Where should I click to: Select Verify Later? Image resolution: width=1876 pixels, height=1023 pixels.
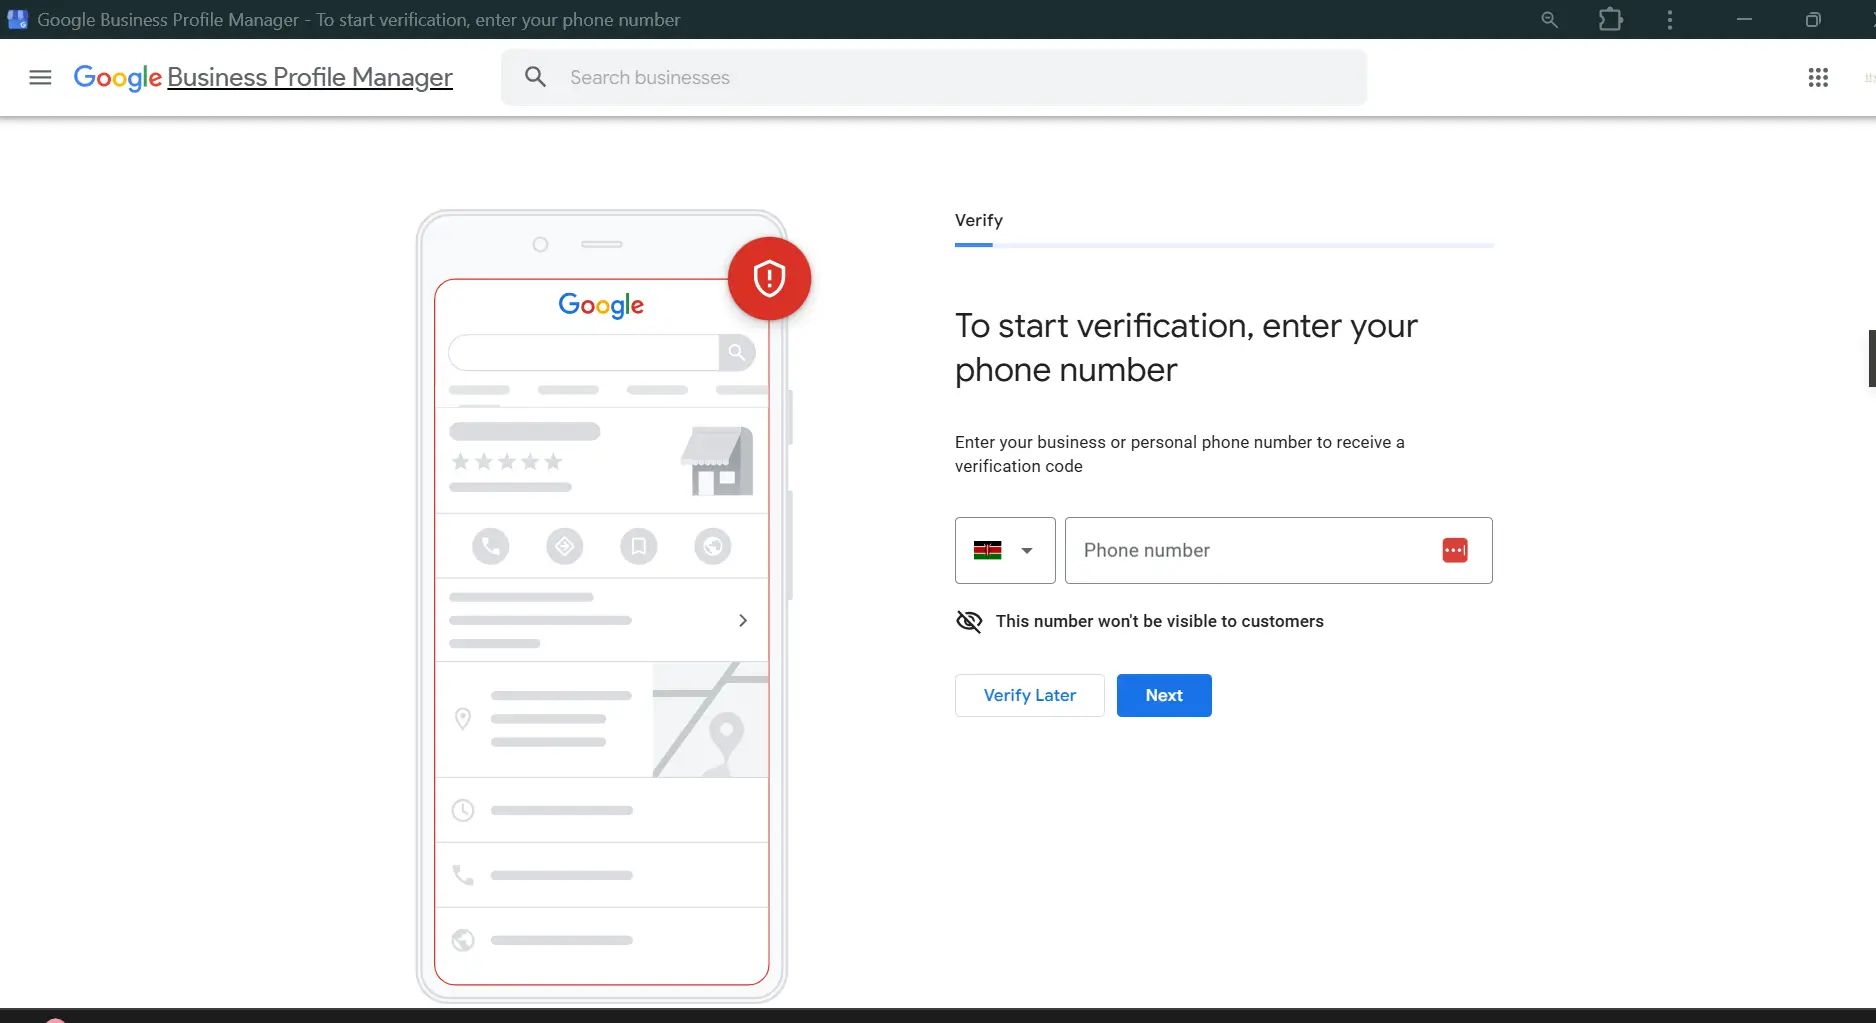point(1029,695)
